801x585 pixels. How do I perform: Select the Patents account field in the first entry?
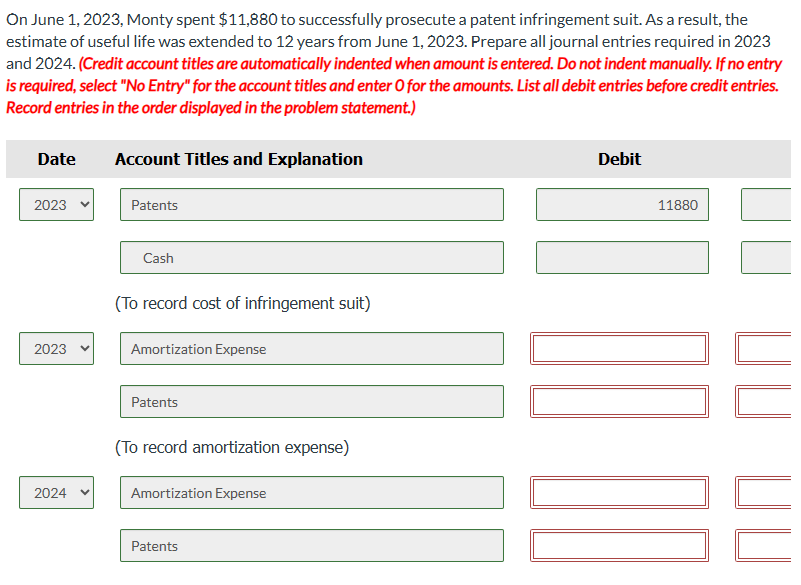click(x=311, y=204)
